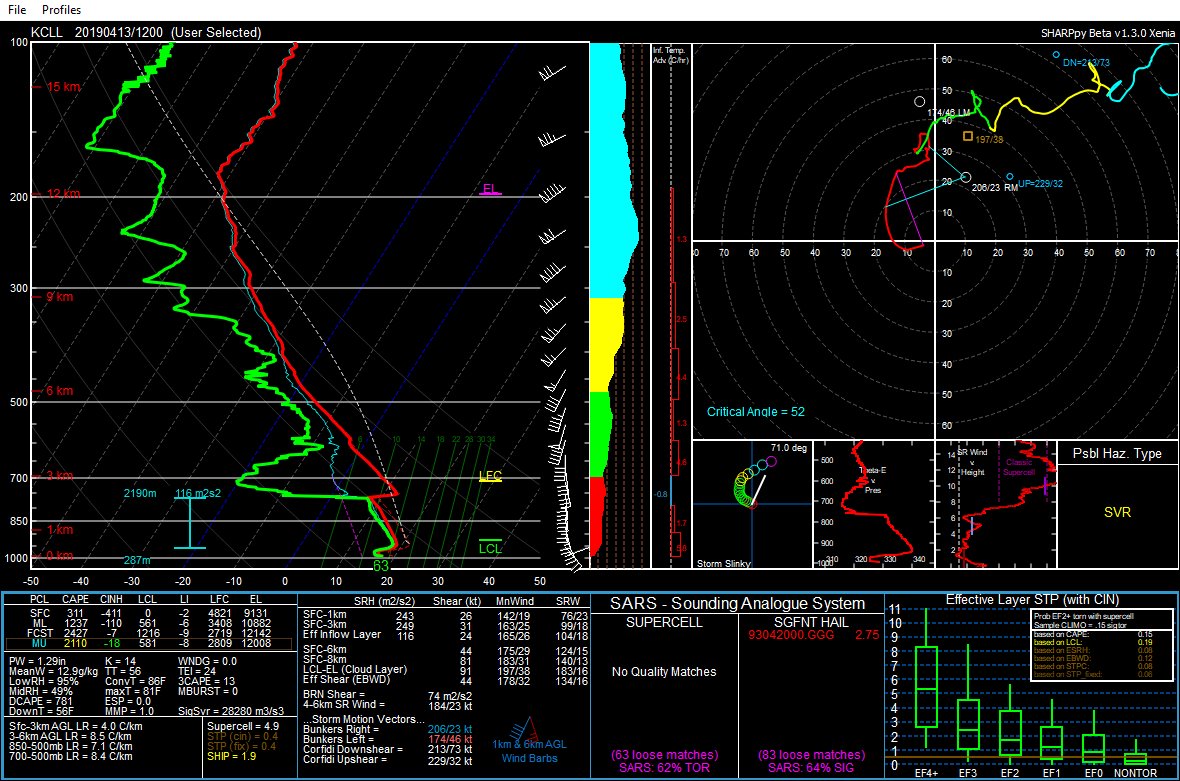The height and width of the screenshot is (781, 1180).
Task: Click the Corfidi upshear UP marker
Action: point(1010,177)
